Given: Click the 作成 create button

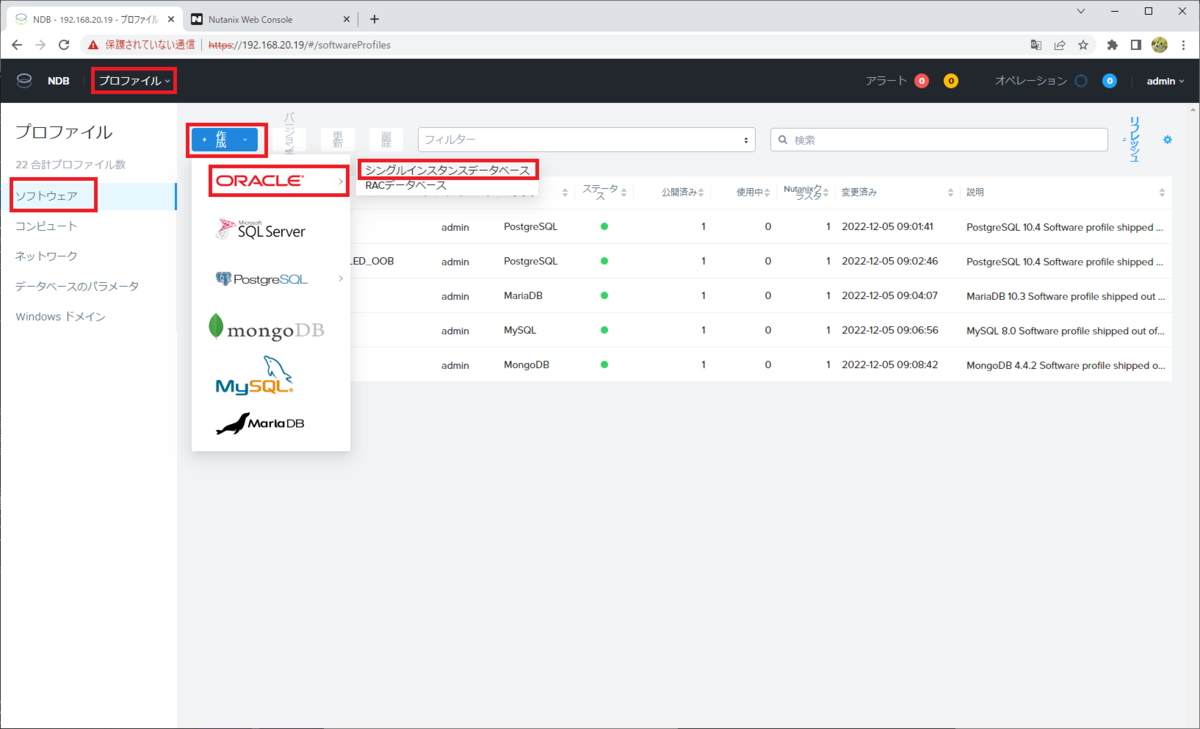Looking at the screenshot, I should pos(225,140).
